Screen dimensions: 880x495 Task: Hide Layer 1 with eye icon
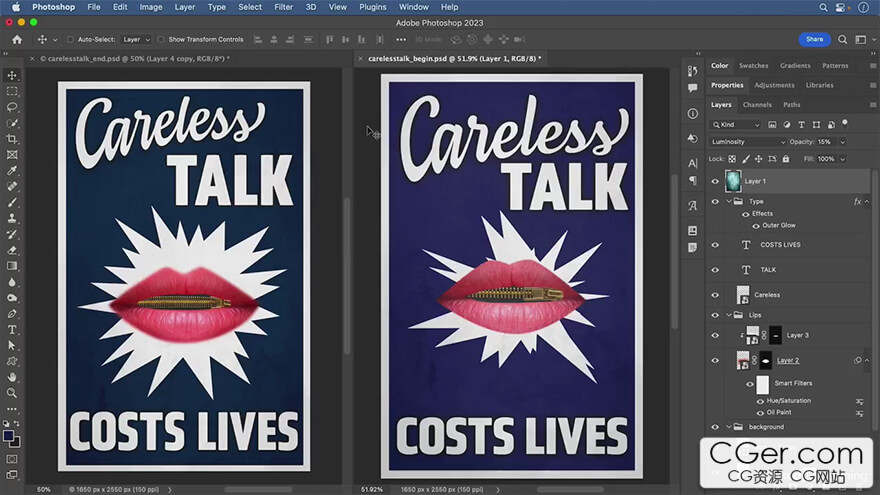tap(715, 181)
